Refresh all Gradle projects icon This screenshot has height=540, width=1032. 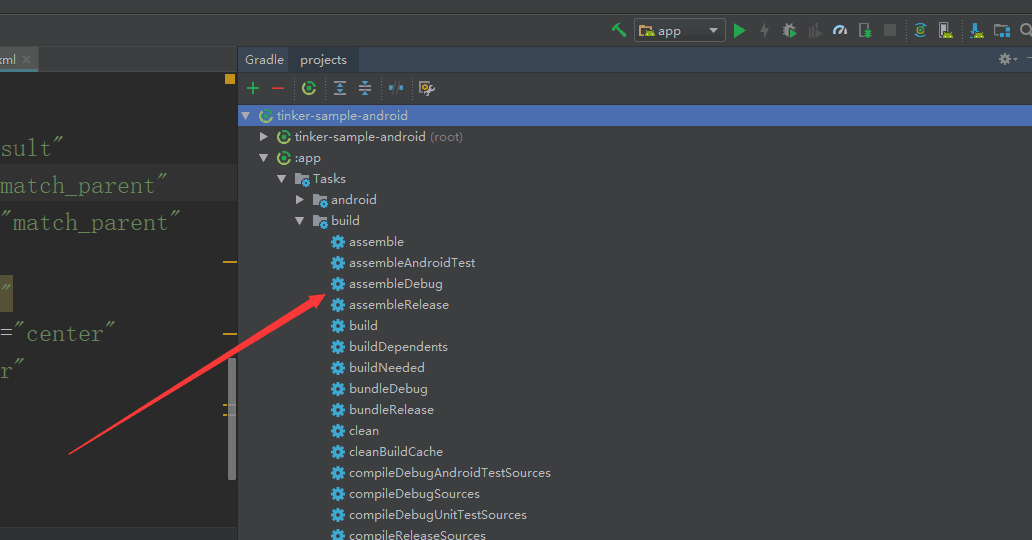click(x=309, y=88)
